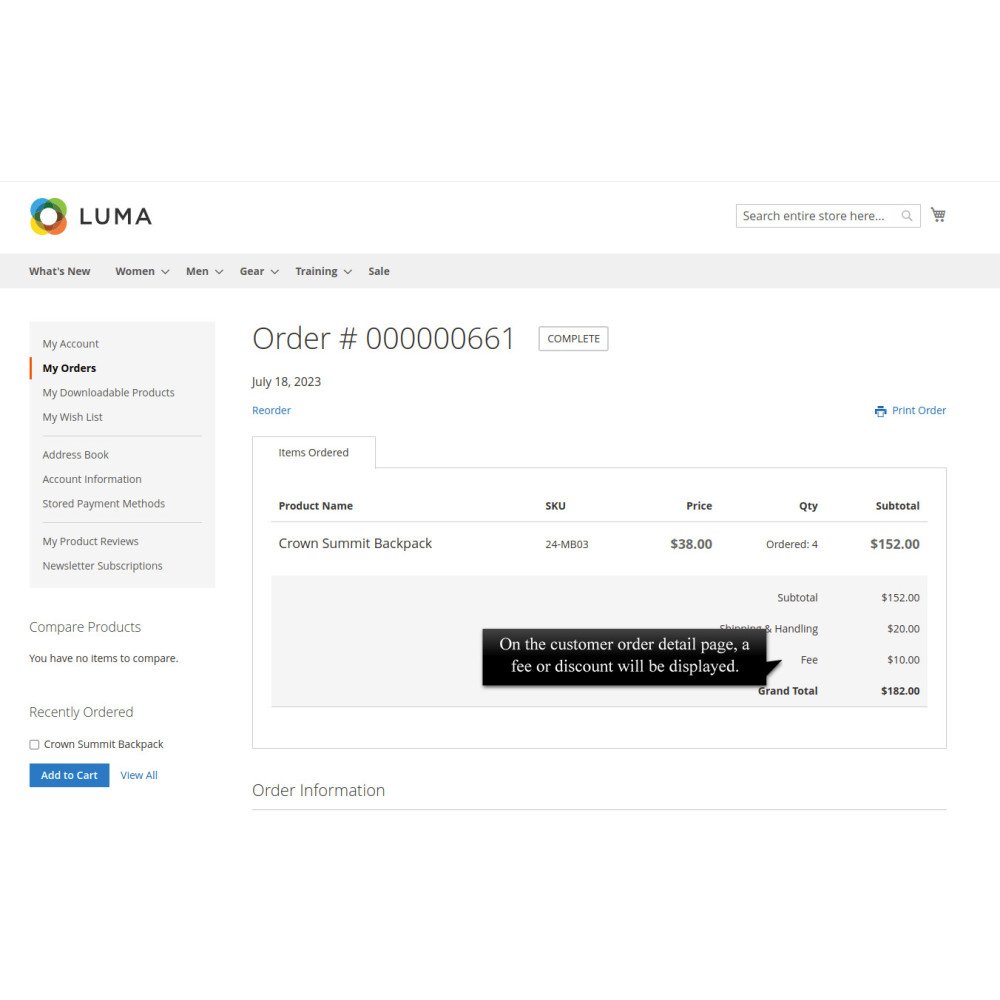Expand the Women menu chevron
1000x1000 pixels.
165,272
